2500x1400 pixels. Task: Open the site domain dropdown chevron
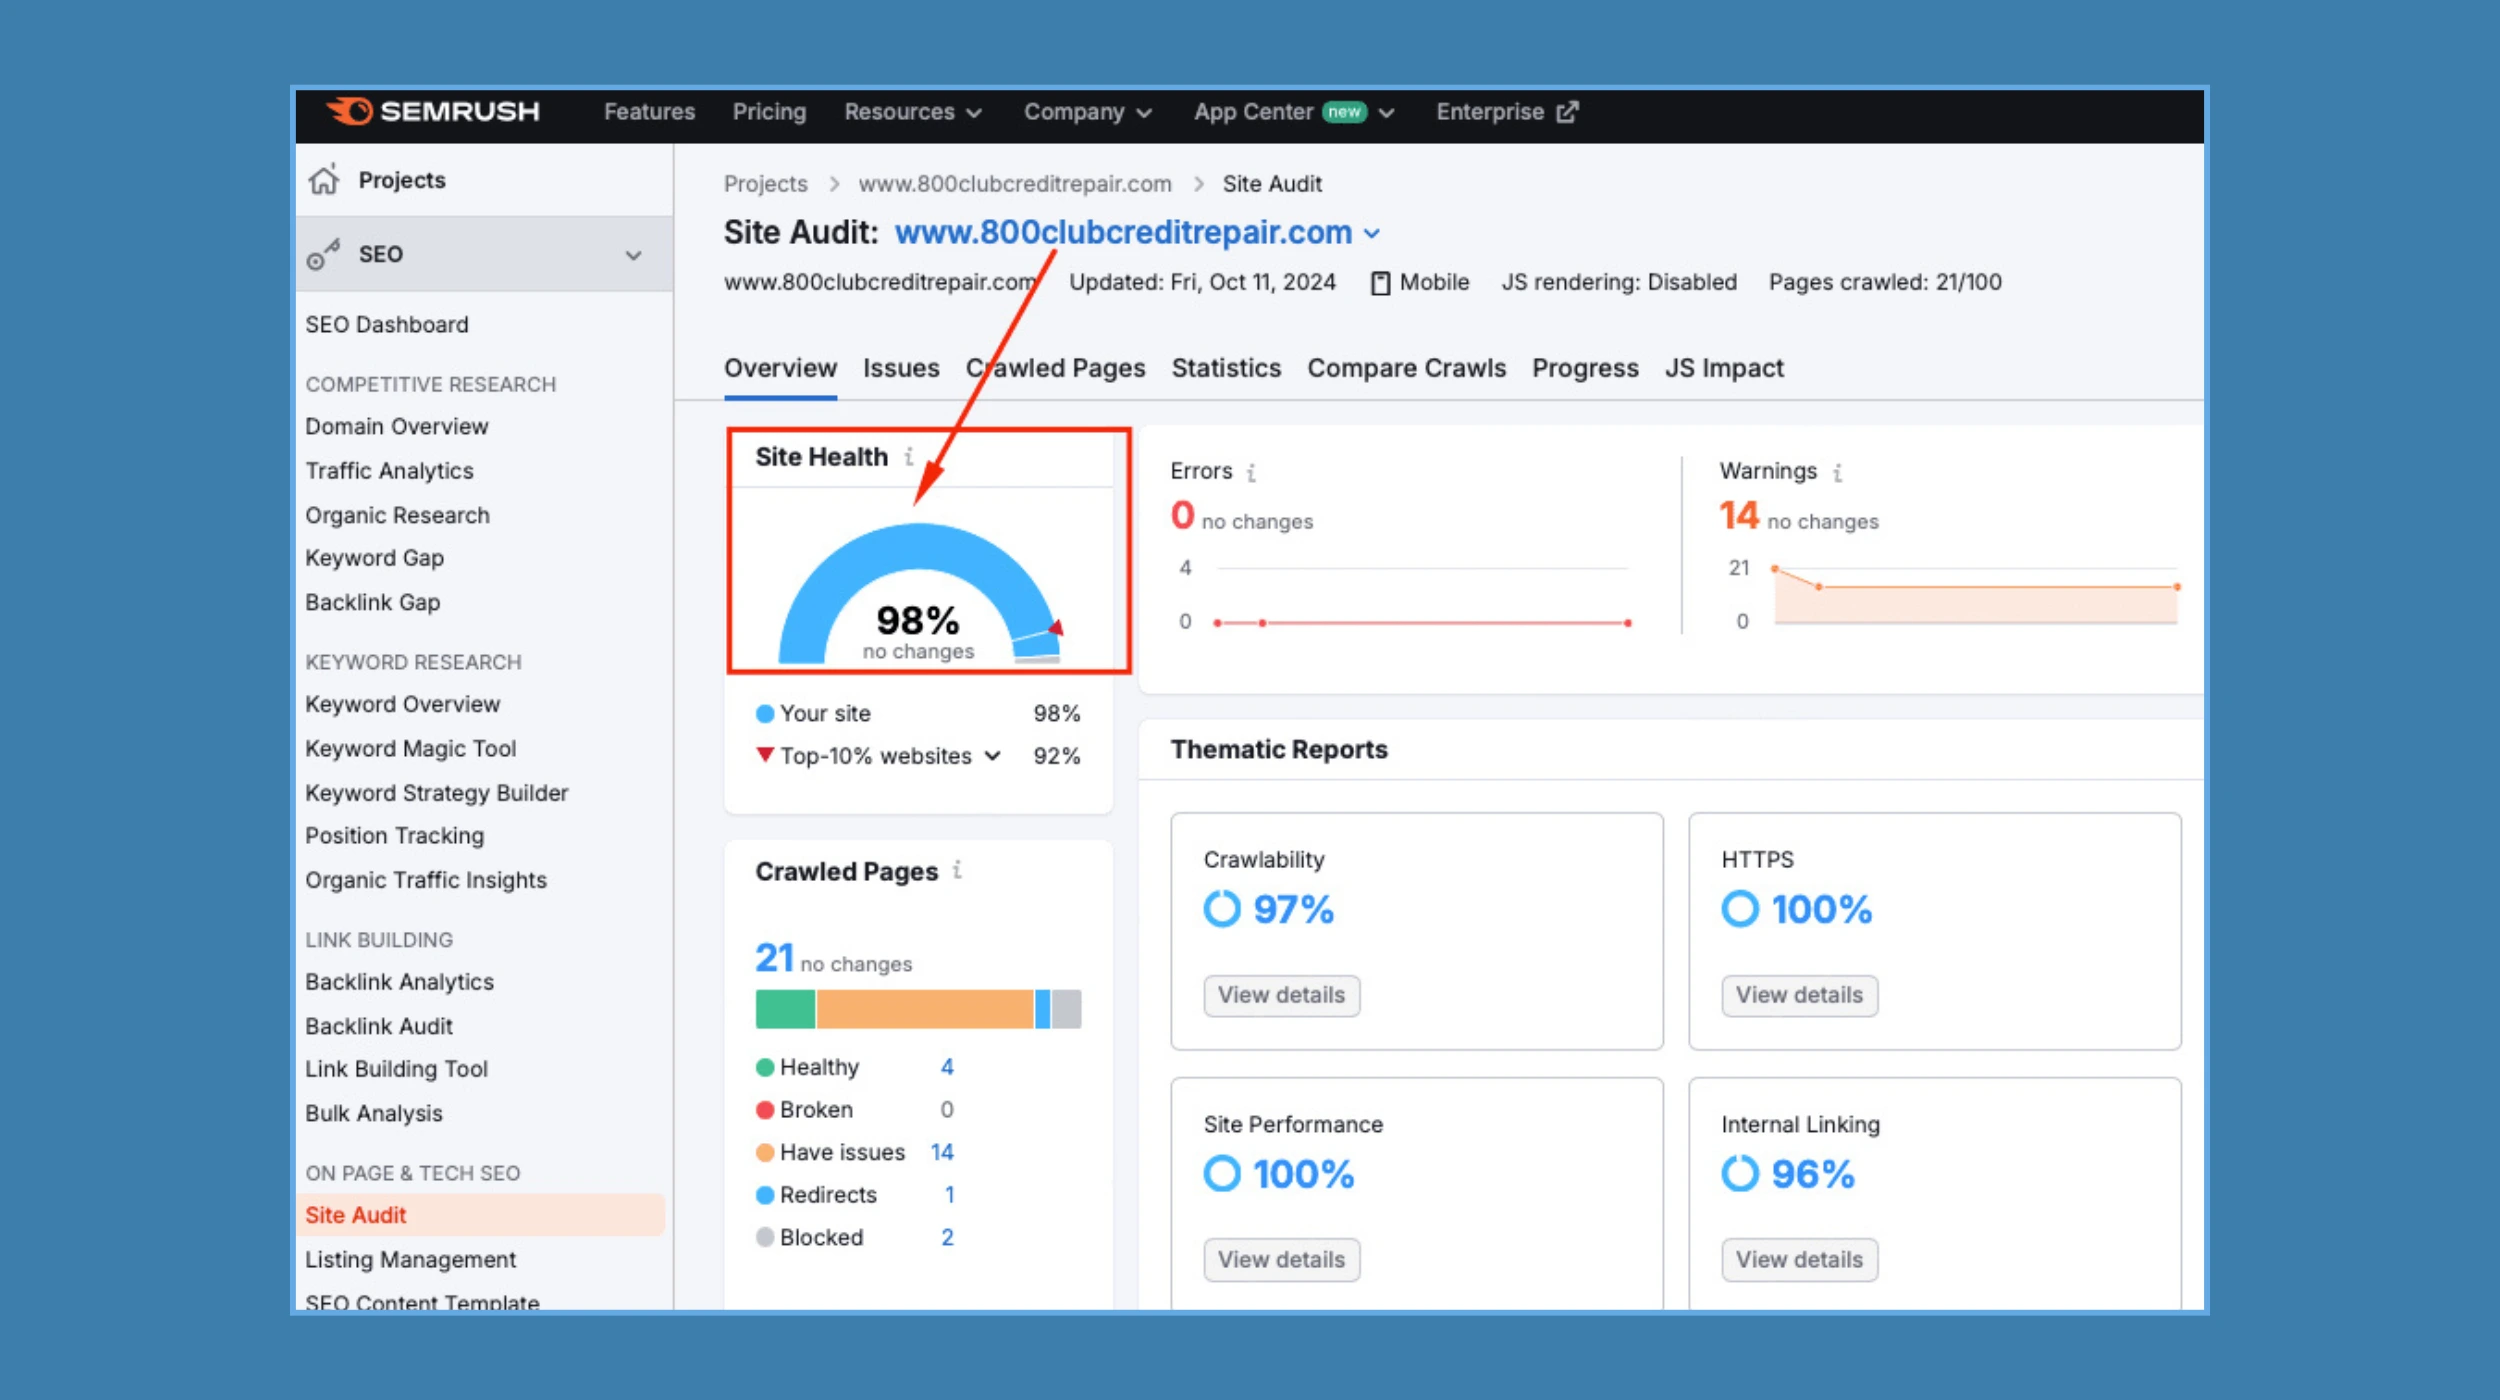pos(1372,234)
